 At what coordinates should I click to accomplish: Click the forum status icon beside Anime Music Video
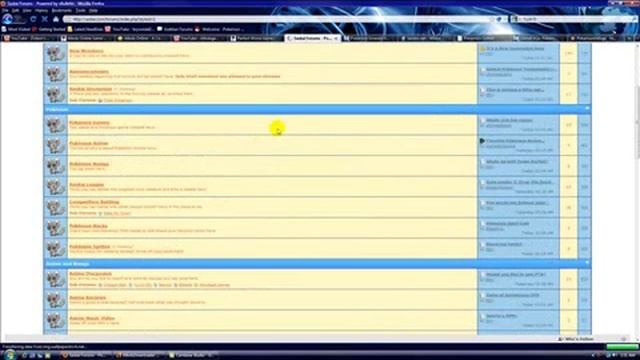click(x=56, y=320)
